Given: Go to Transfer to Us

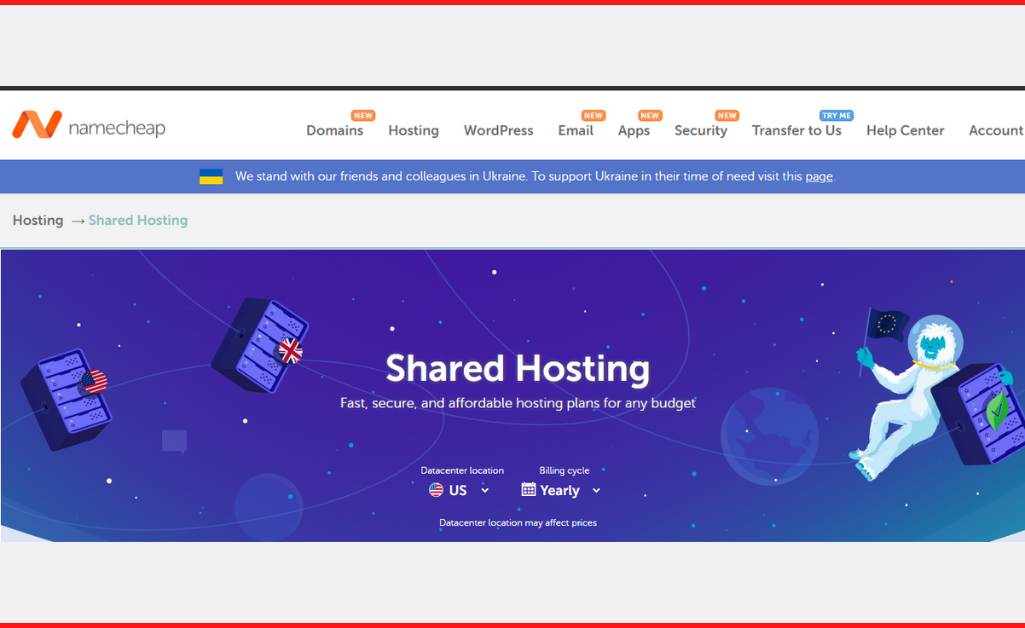Looking at the screenshot, I should point(796,131).
